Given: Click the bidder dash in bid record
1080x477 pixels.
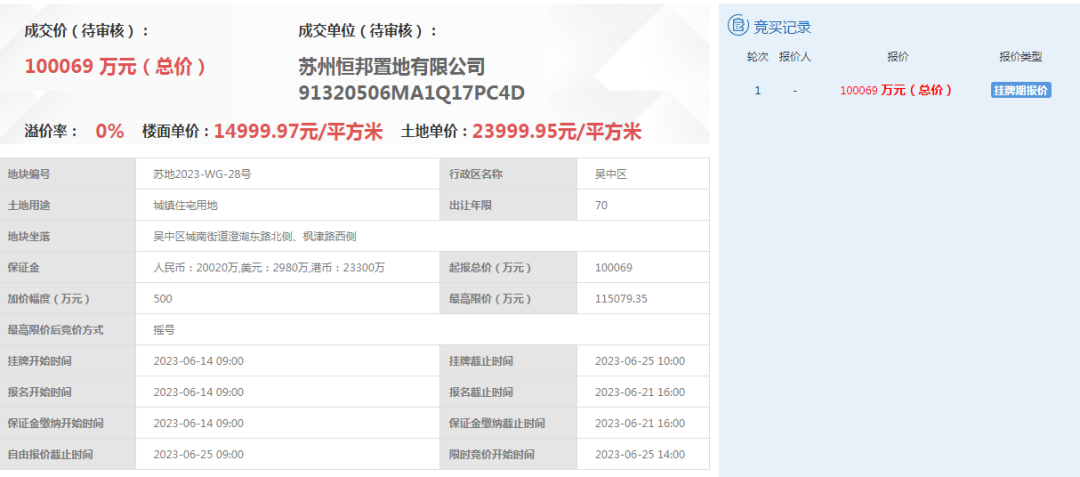Looking at the screenshot, I should 795,91.
